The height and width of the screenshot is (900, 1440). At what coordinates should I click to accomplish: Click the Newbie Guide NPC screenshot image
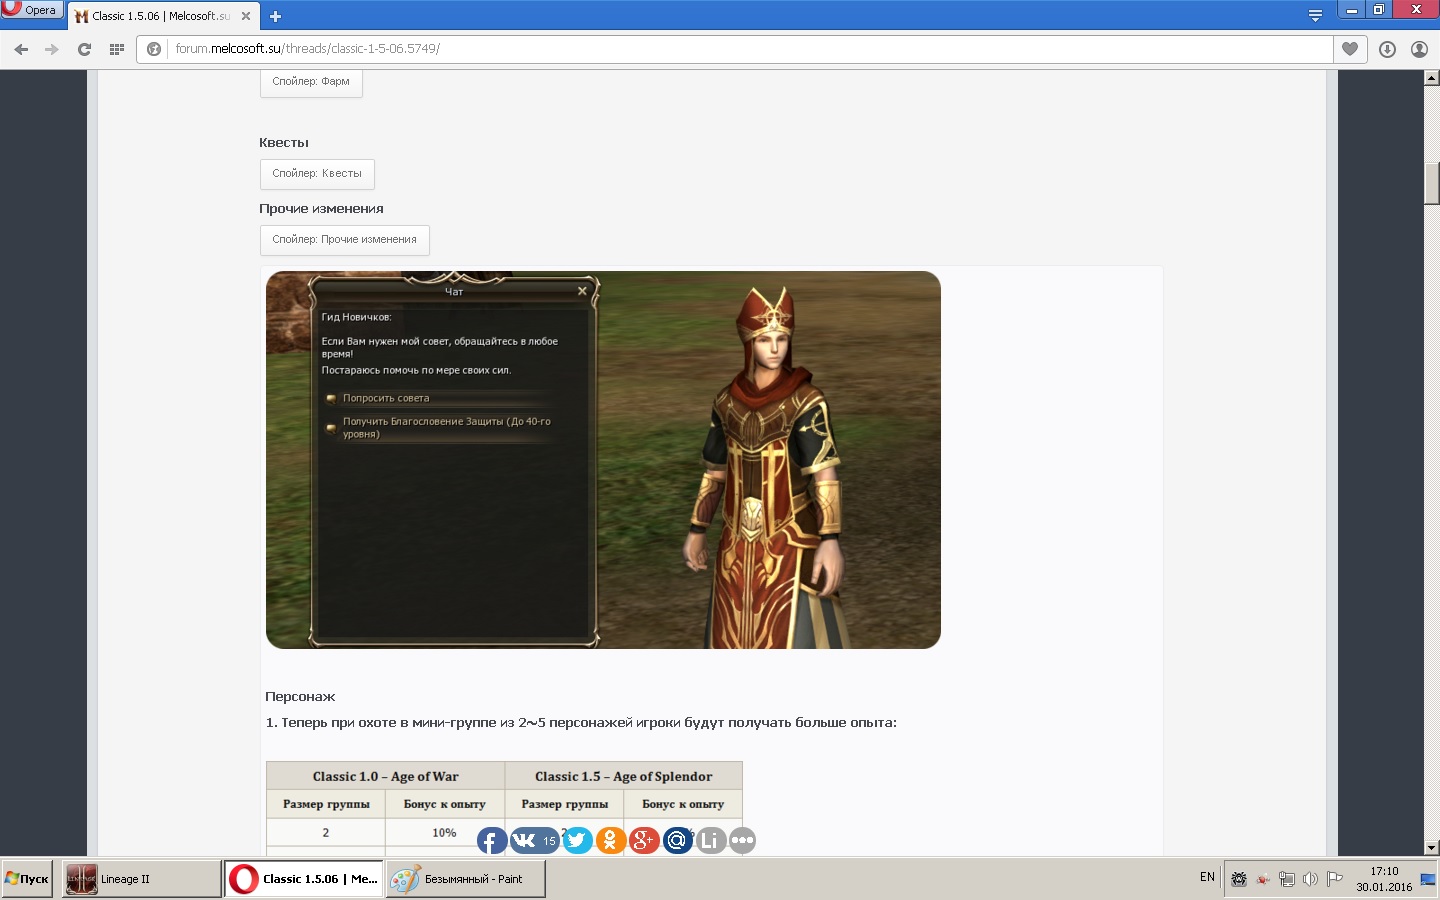[x=603, y=460]
